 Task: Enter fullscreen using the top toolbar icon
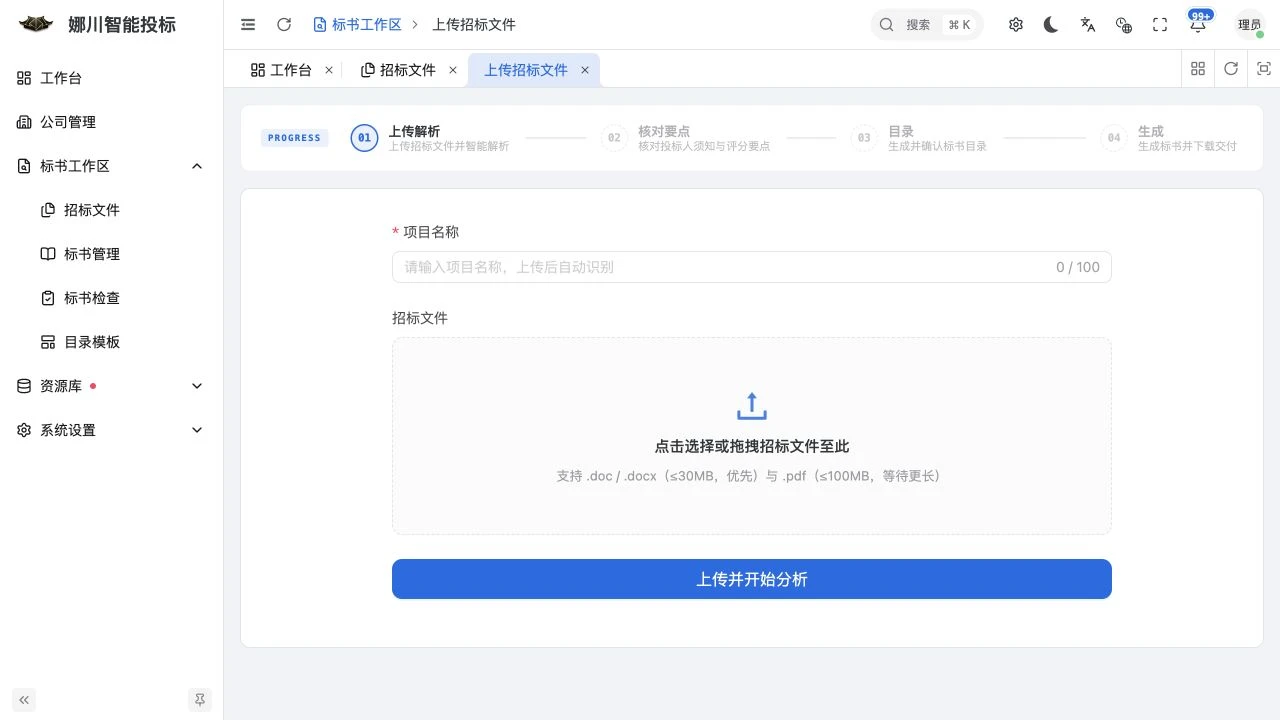[1160, 25]
